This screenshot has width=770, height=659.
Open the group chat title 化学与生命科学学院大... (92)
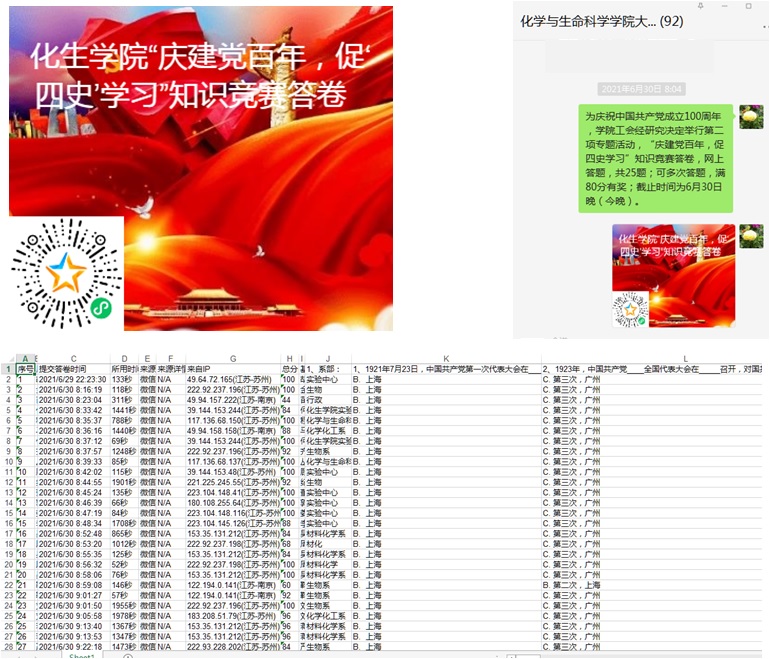[602, 21]
